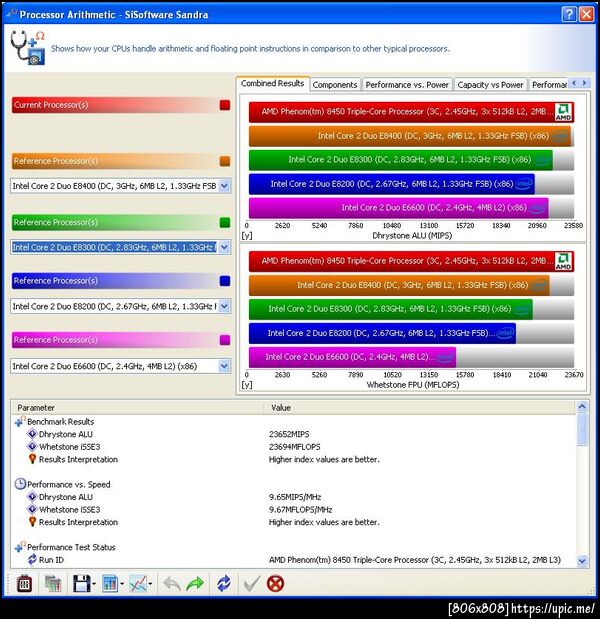Click the green forward arrow icon

coord(195,583)
